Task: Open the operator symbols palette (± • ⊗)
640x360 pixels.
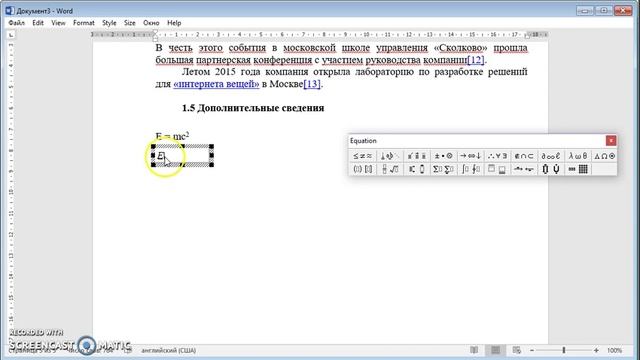Action: (443, 156)
